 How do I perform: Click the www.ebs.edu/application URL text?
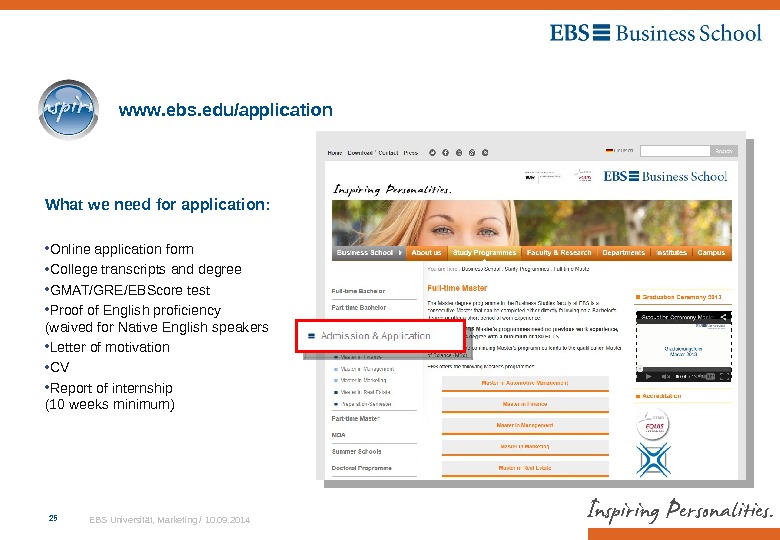225,110
